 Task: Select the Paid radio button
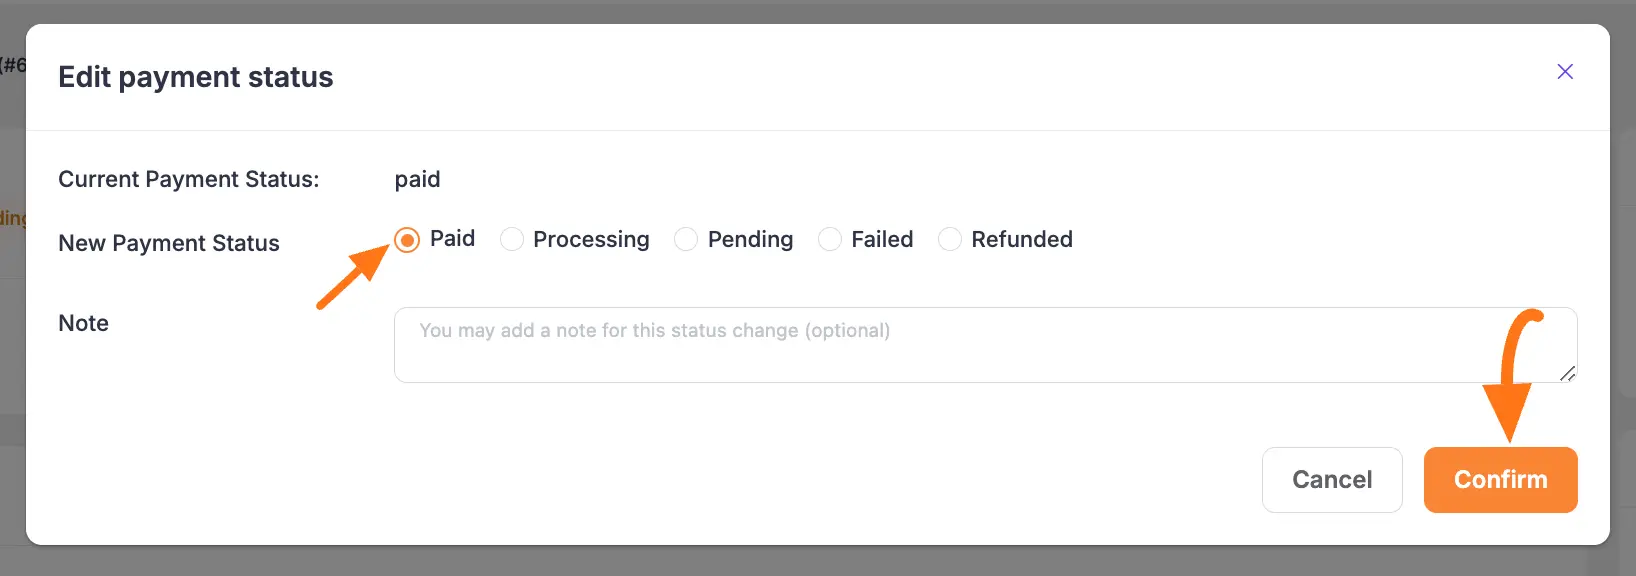407,239
